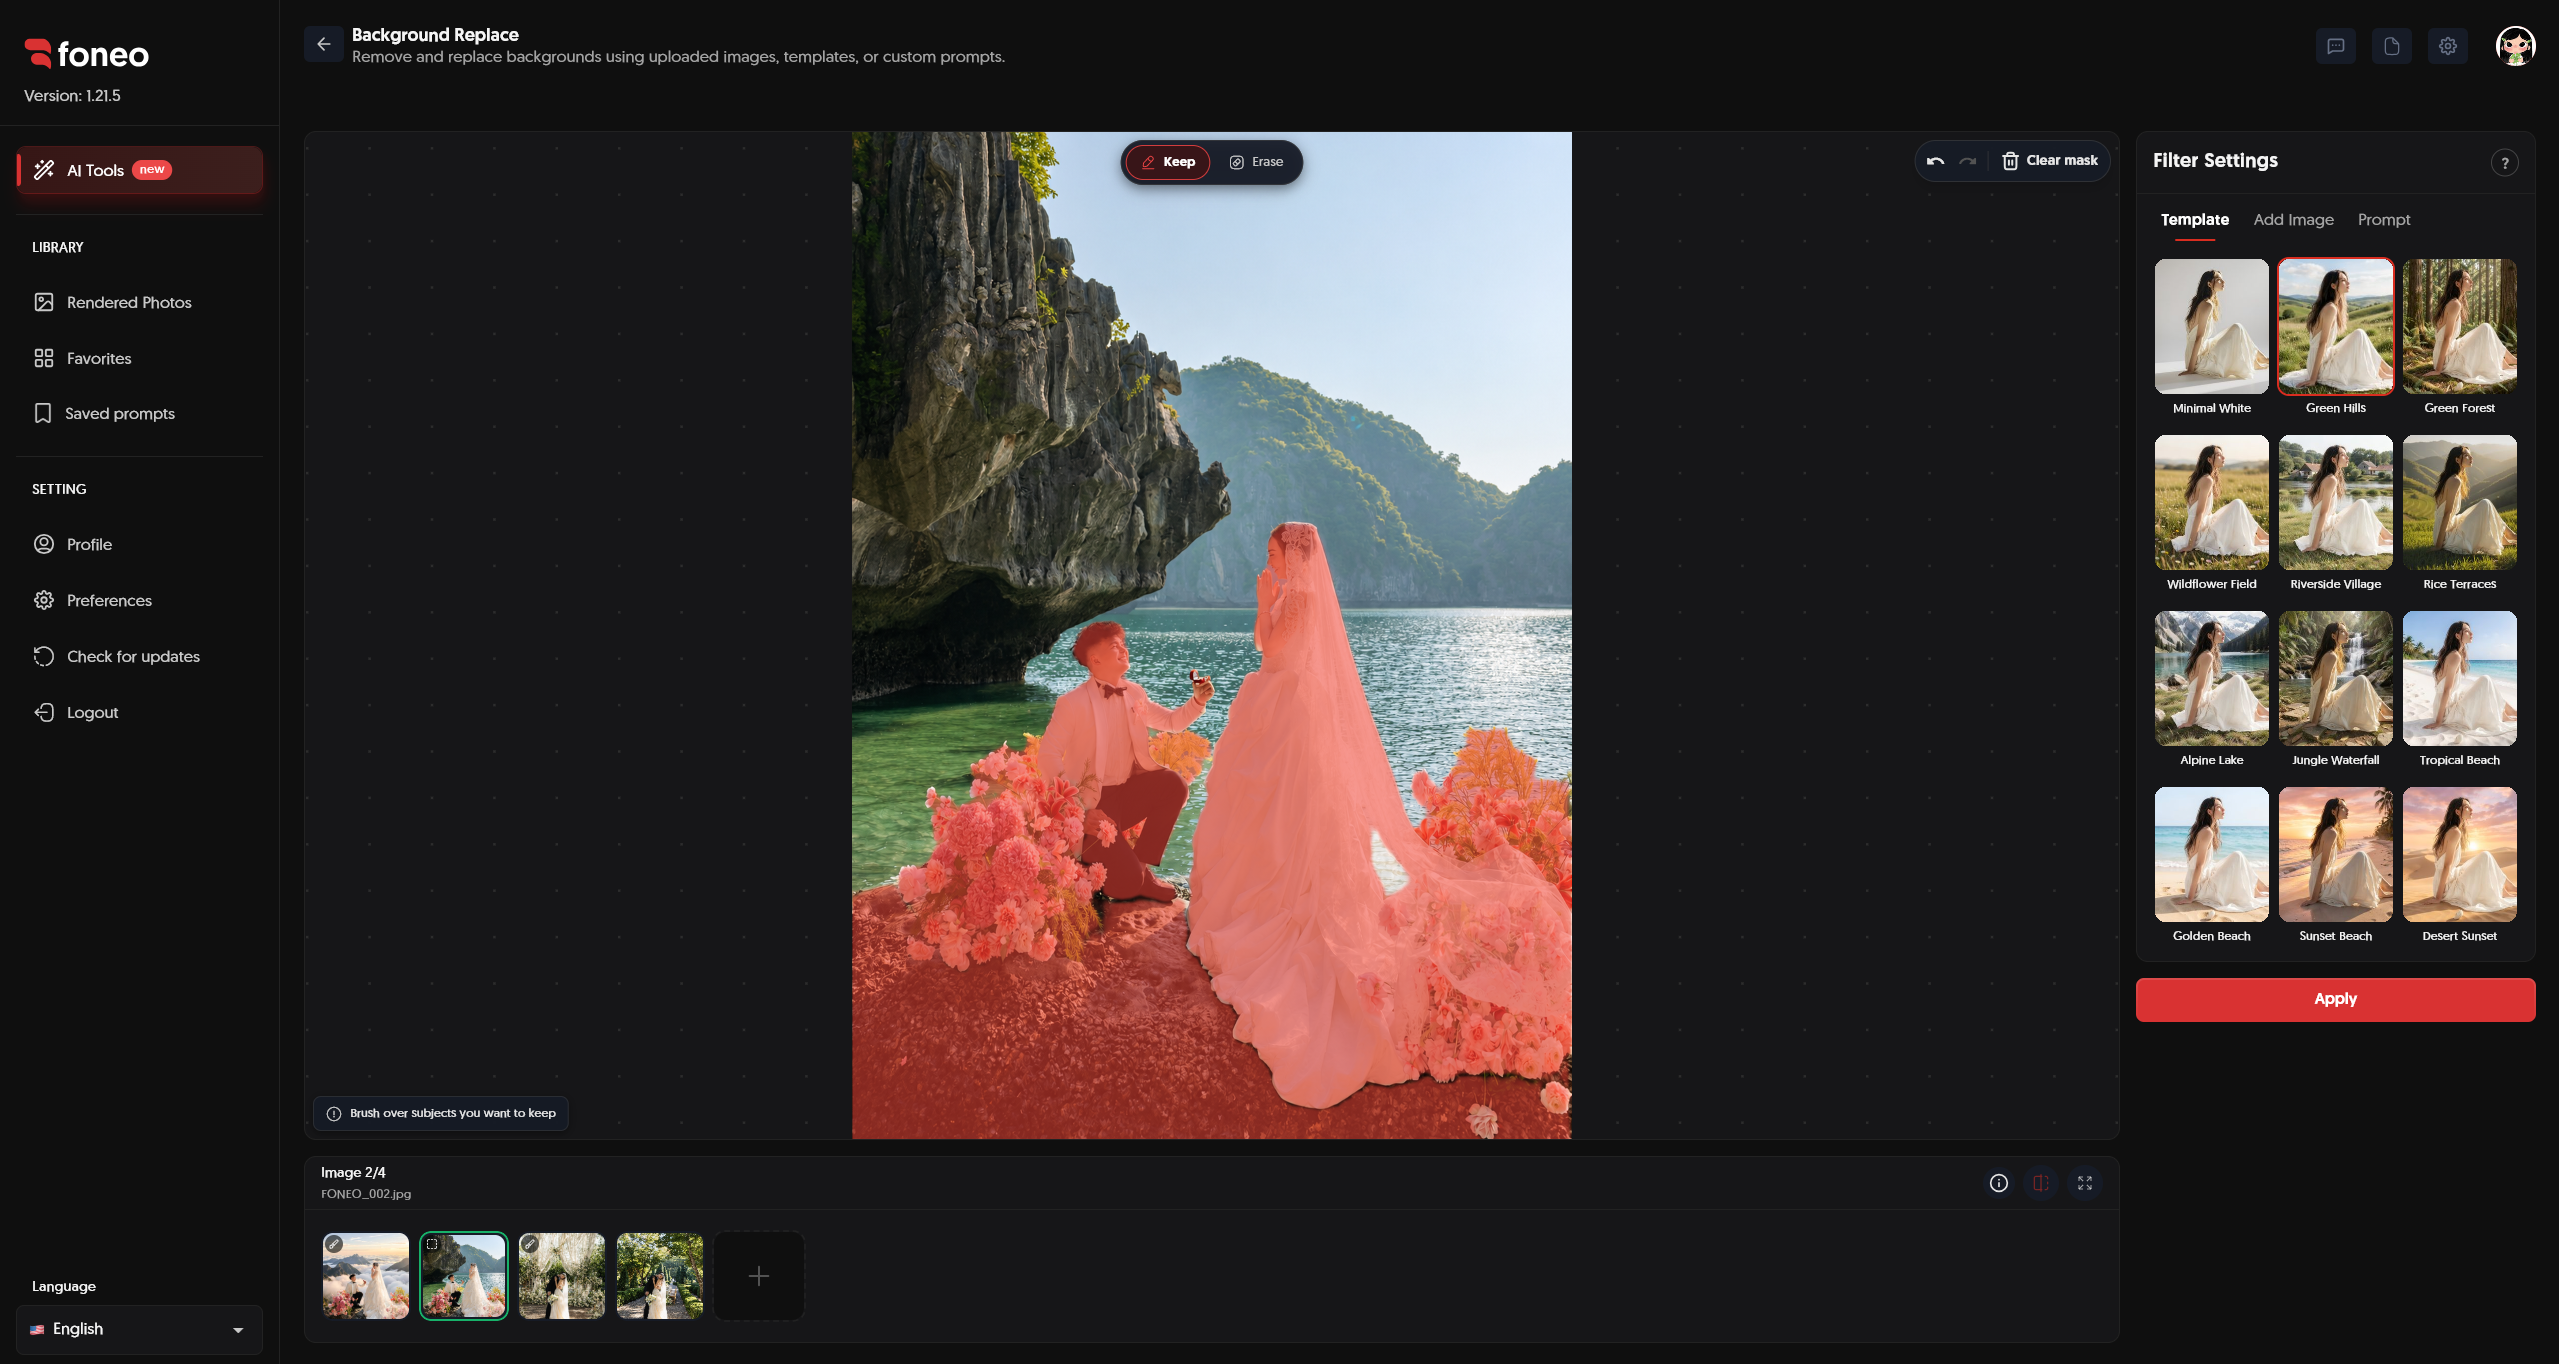Click the Apply button

(2335, 999)
